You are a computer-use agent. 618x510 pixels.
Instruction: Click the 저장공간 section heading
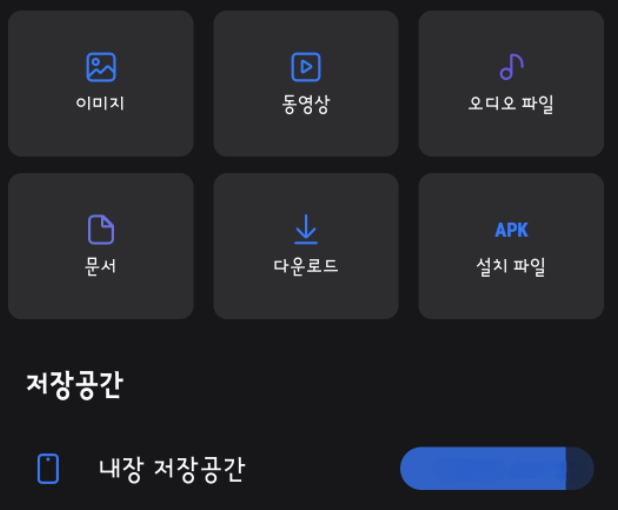[x=75, y=385]
